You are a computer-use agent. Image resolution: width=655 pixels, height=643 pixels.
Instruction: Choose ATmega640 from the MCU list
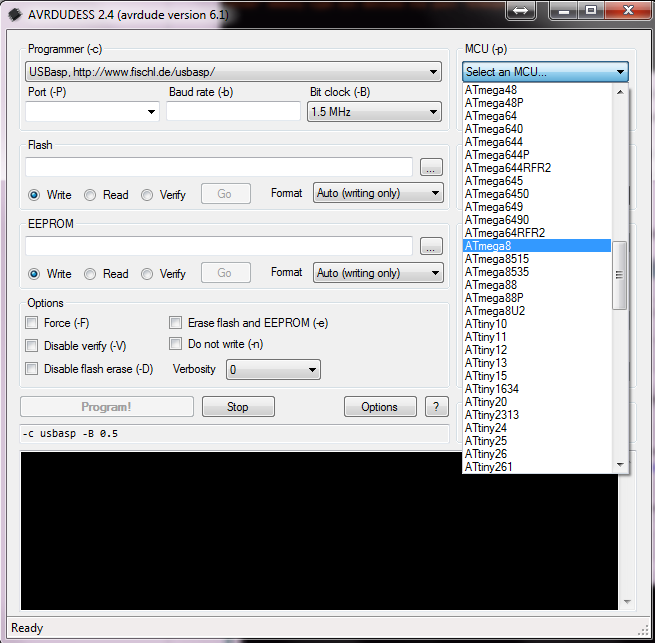[x=537, y=129]
